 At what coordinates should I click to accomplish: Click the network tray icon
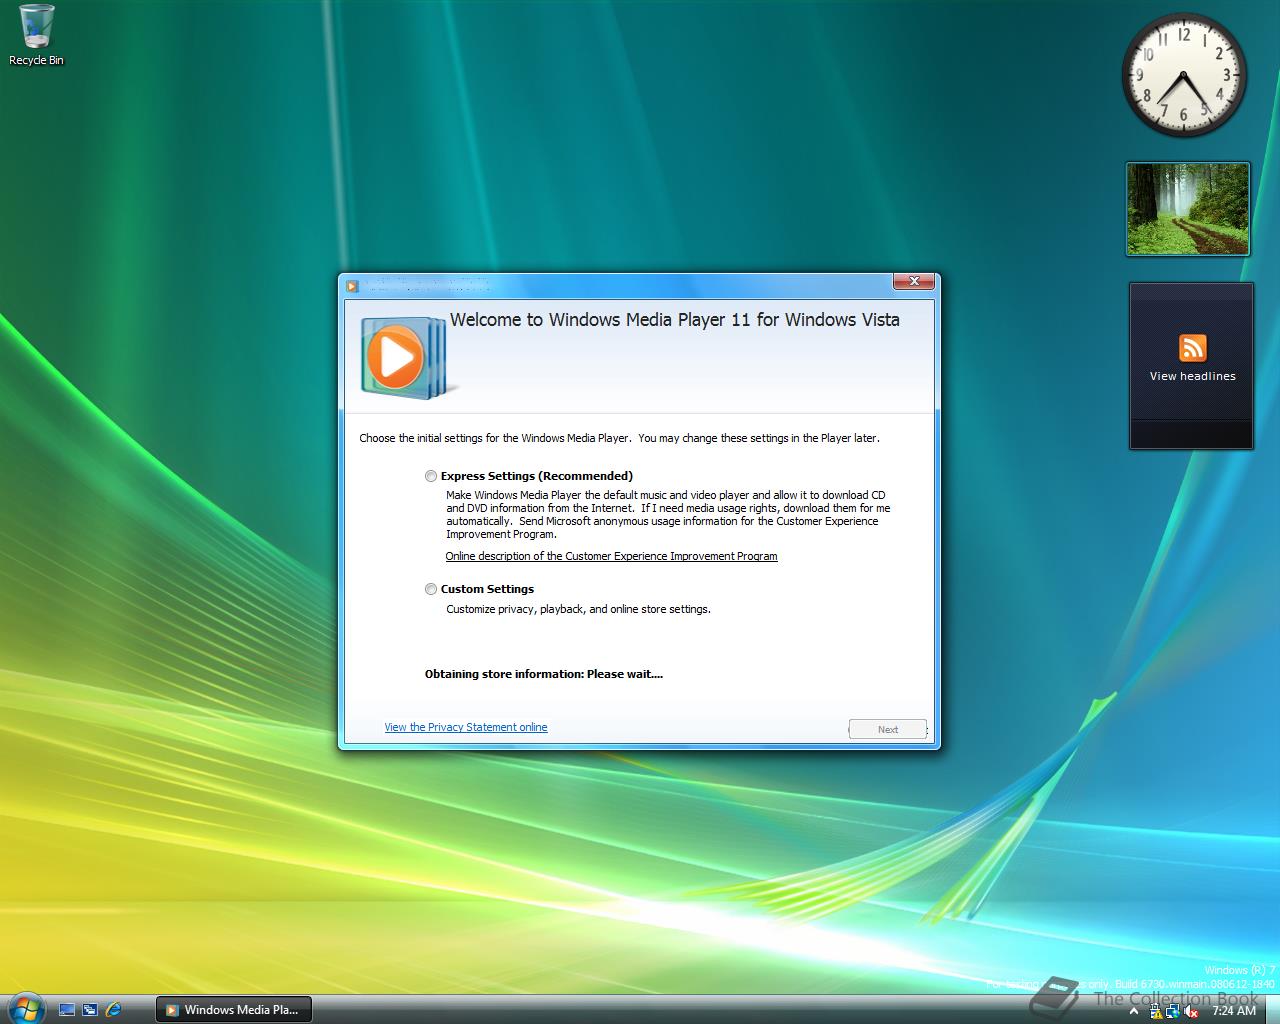pyautogui.click(x=1173, y=1011)
